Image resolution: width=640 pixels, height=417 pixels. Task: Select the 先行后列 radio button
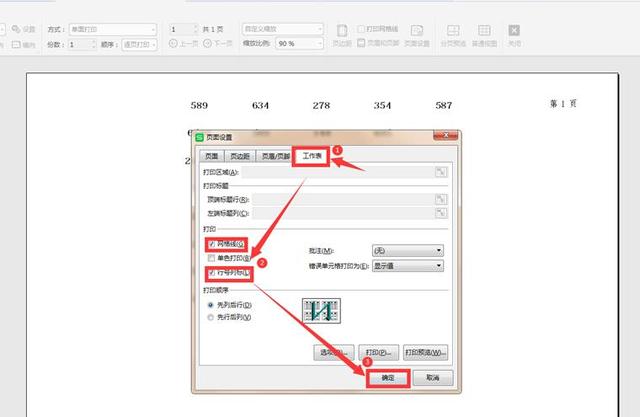[211, 317]
